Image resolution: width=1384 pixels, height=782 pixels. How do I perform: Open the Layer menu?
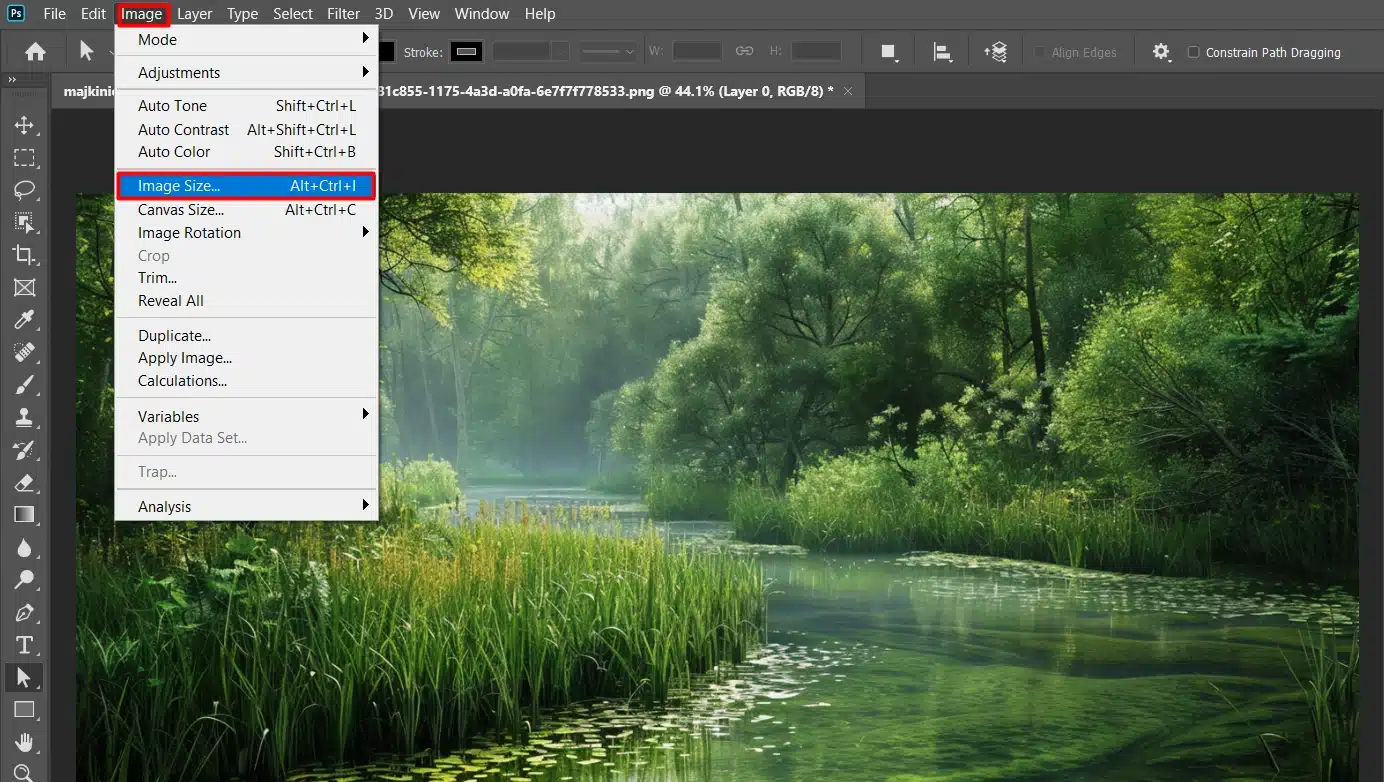tap(194, 14)
